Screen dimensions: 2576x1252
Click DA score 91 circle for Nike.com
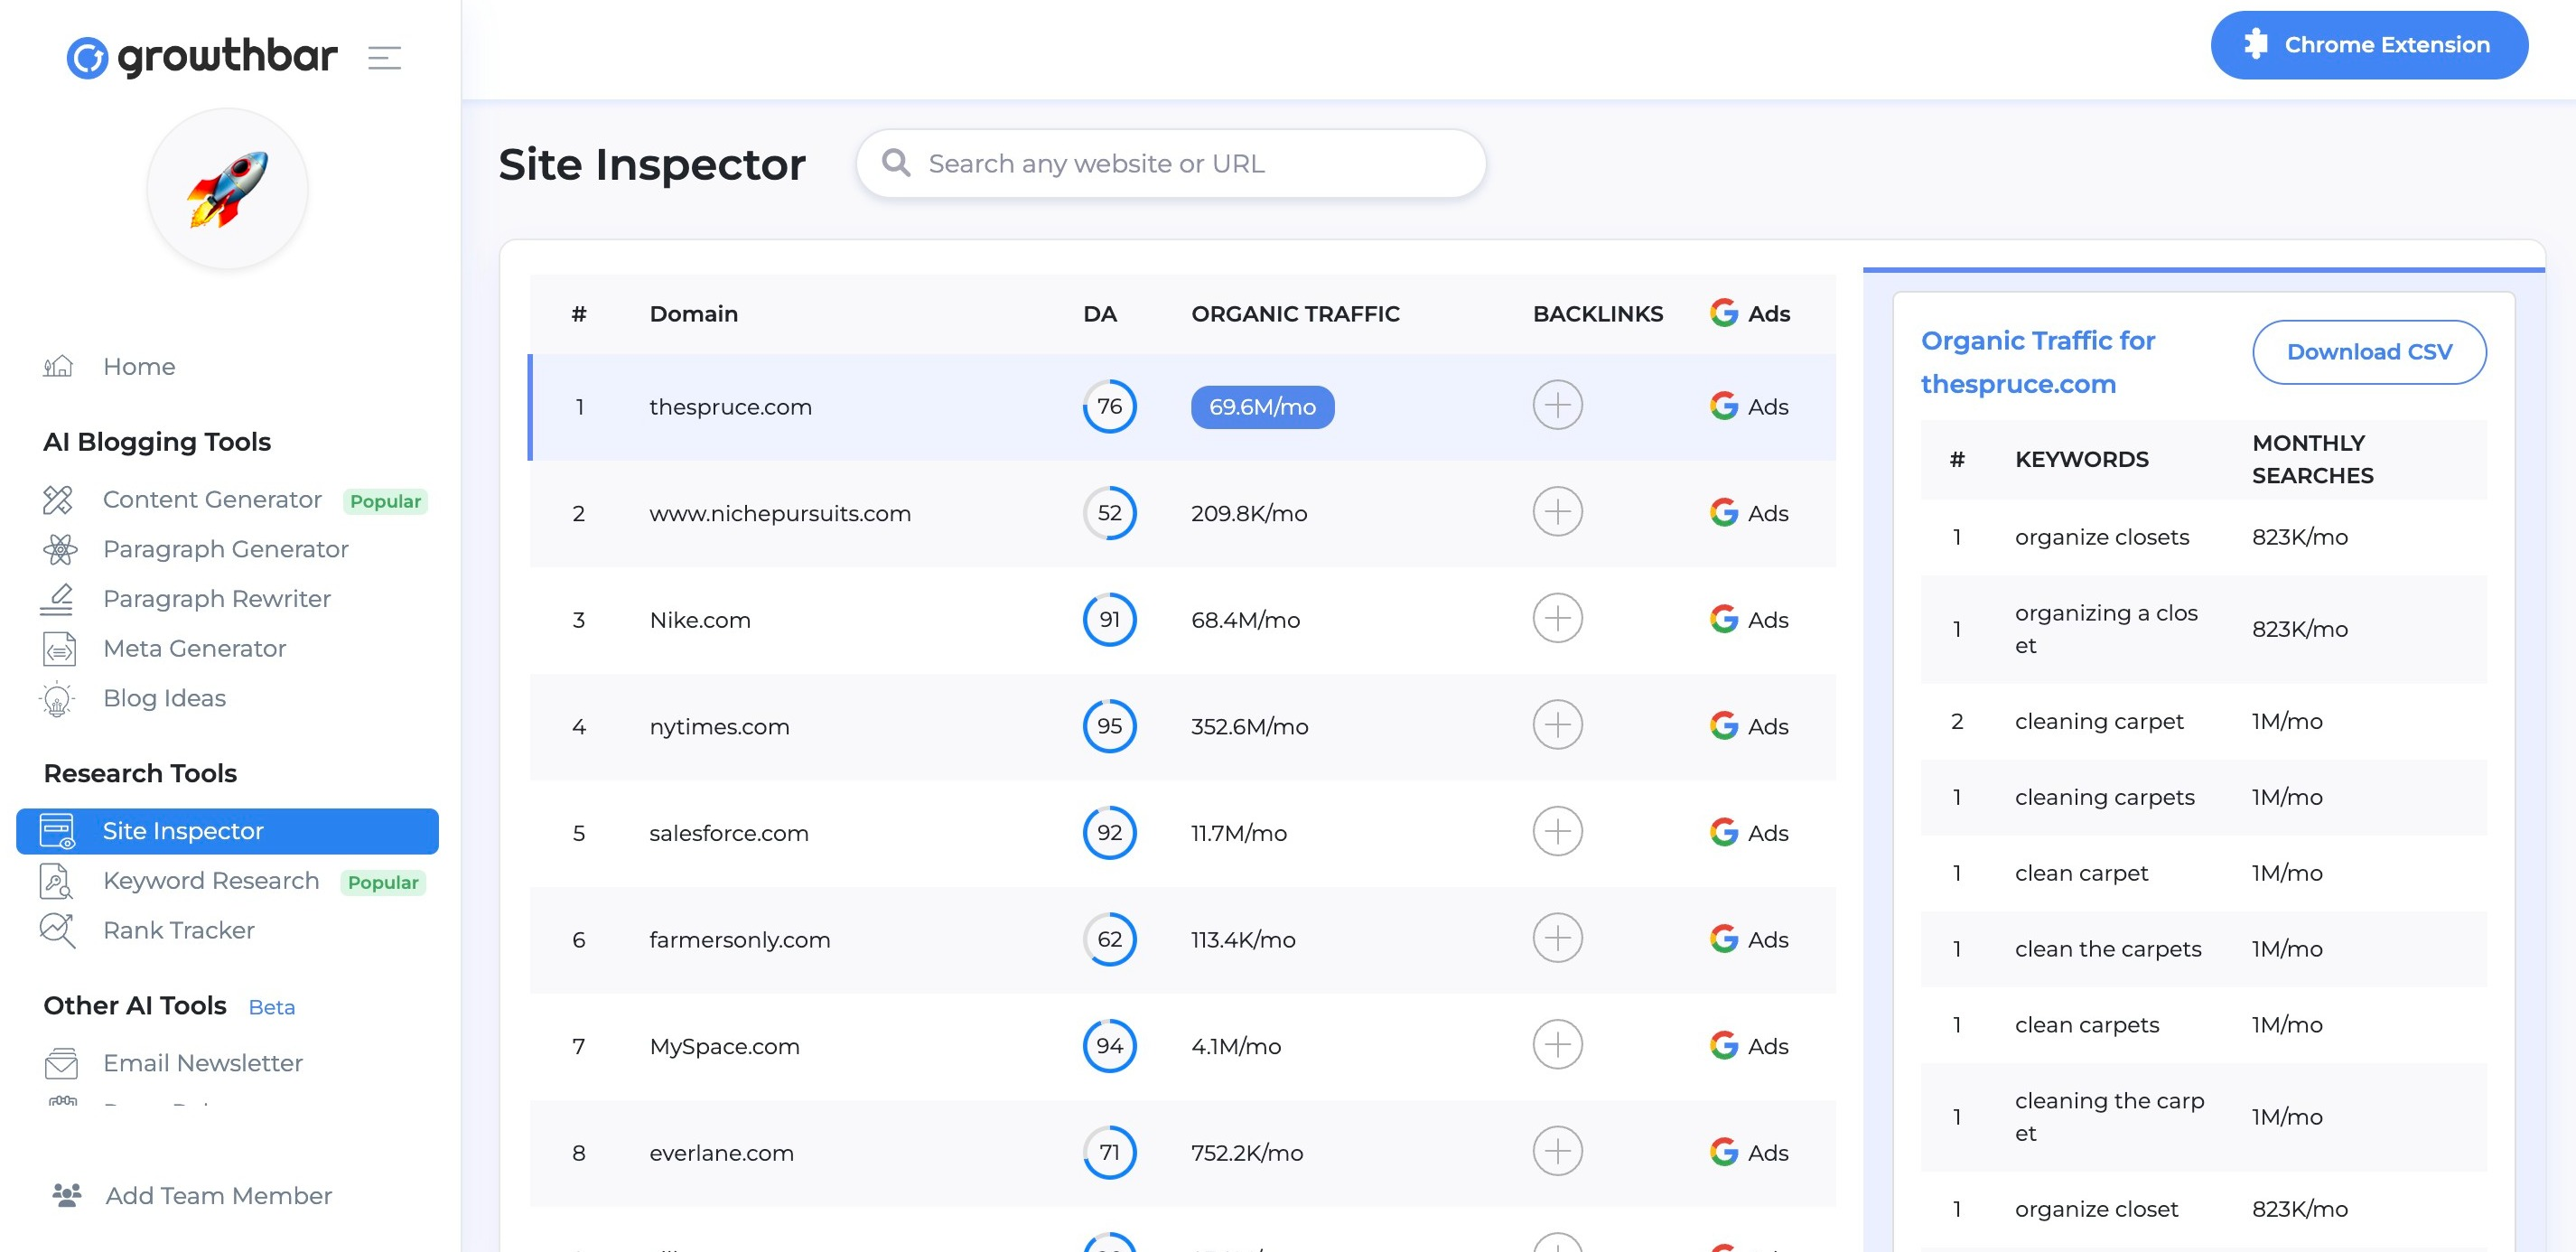coord(1109,620)
